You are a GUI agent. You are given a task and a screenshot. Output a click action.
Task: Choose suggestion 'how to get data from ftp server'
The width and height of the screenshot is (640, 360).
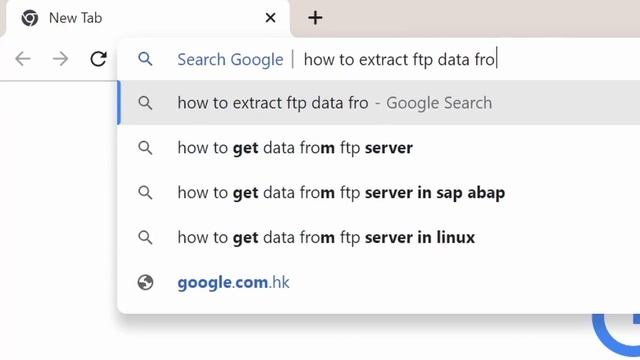[379, 148]
